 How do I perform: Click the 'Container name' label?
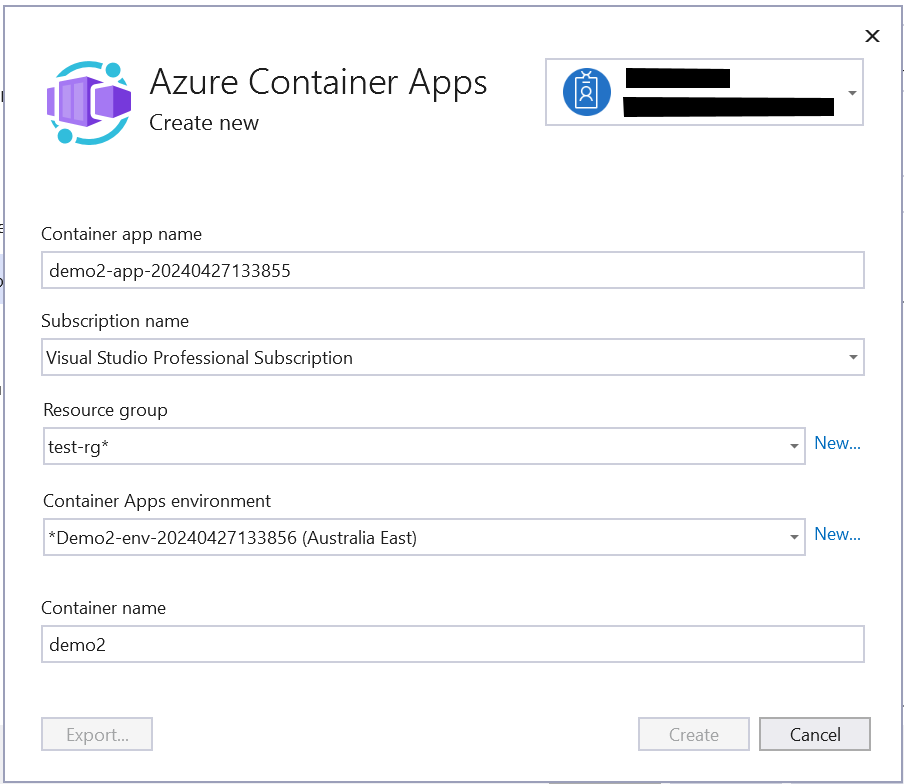click(x=104, y=608)
